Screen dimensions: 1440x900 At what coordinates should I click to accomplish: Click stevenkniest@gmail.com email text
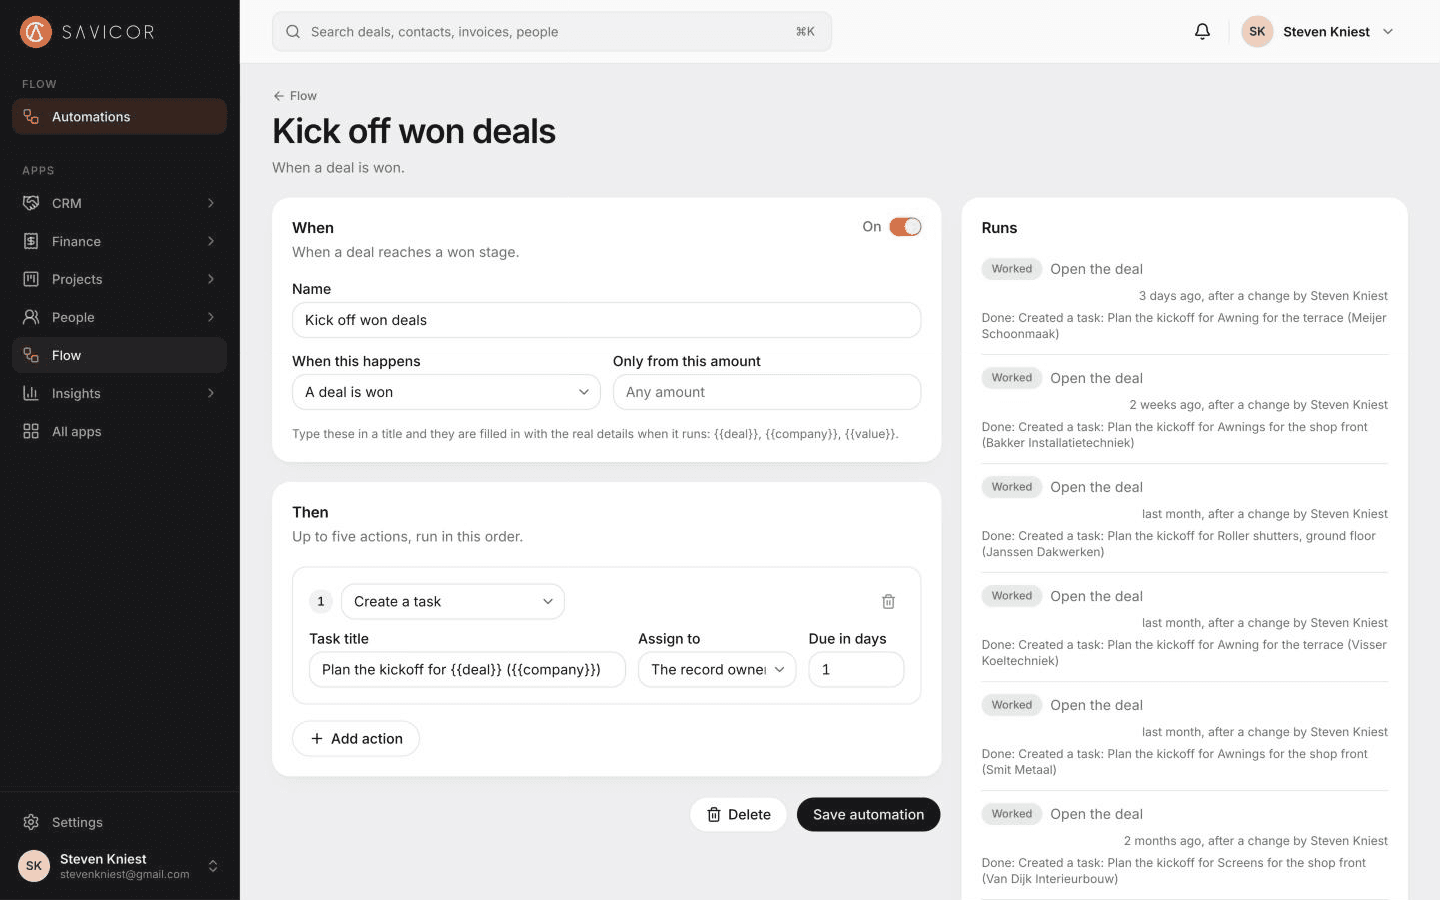click(x=124, y=875)
